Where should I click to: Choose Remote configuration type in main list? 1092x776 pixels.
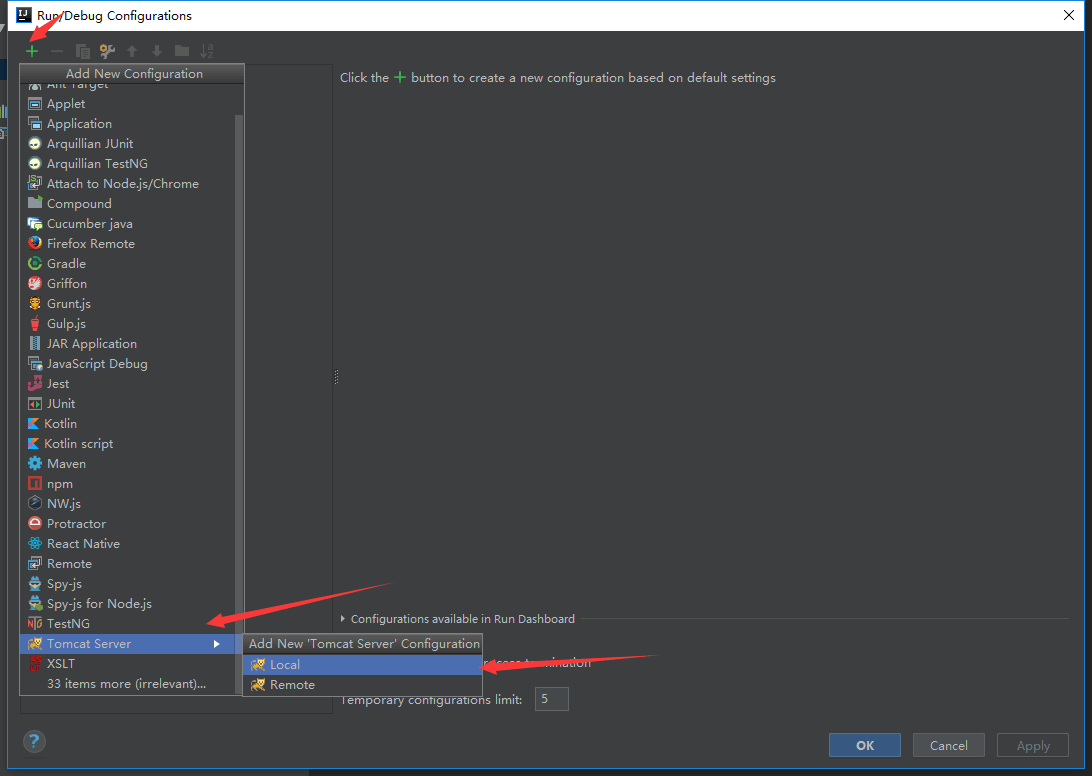click(x=128, y=564)
